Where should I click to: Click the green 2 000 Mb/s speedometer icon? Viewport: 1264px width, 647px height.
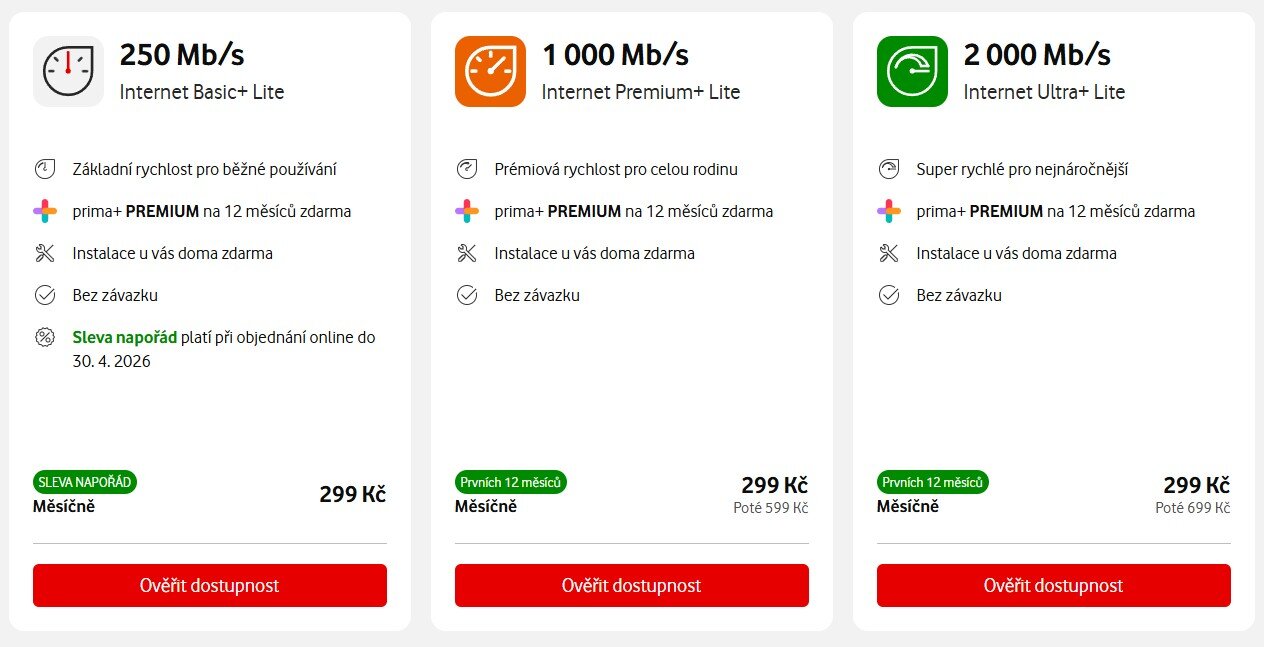coord(912,71)
